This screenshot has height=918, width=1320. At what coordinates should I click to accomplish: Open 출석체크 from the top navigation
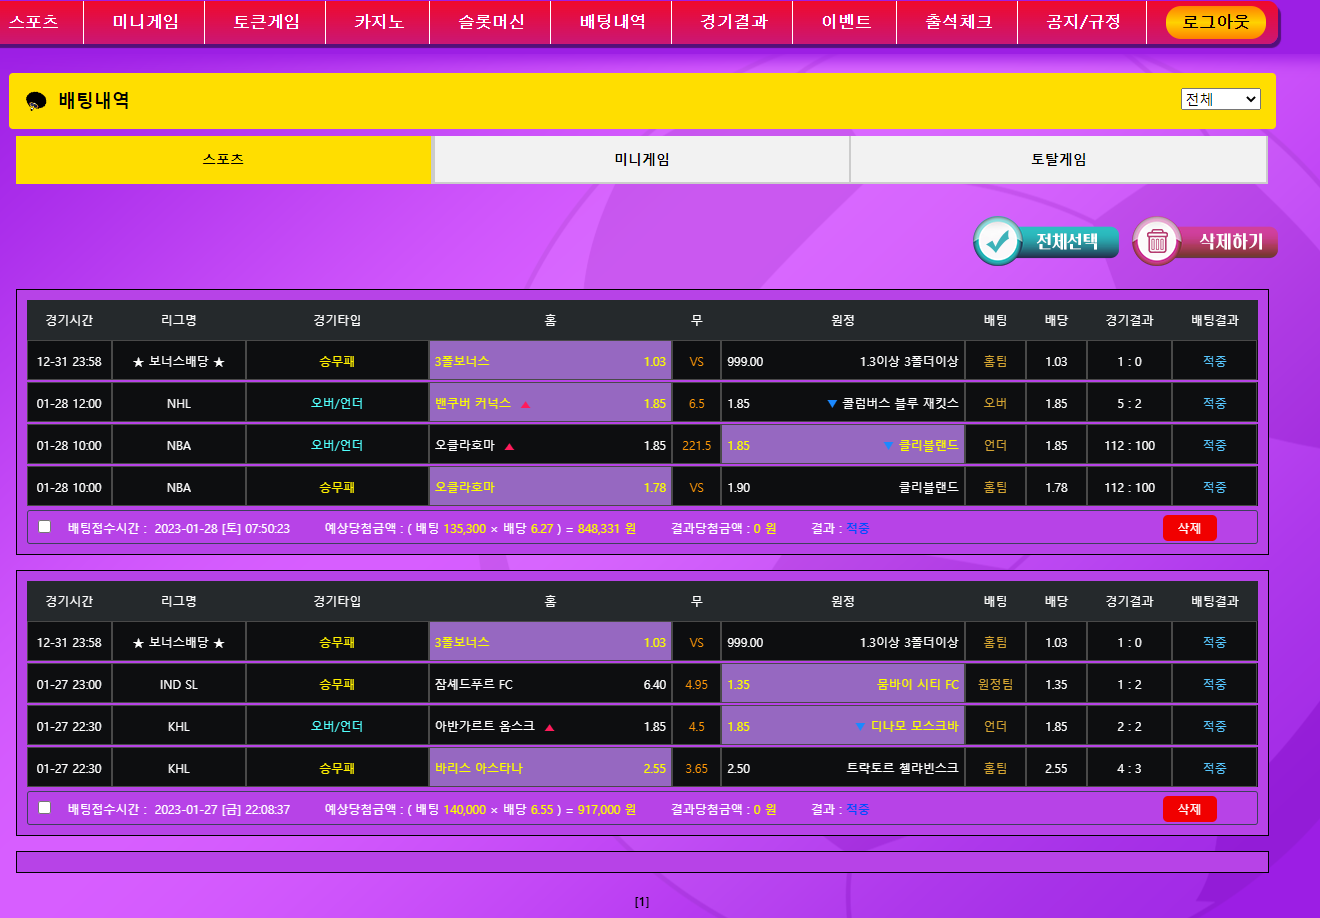[958, 22]
